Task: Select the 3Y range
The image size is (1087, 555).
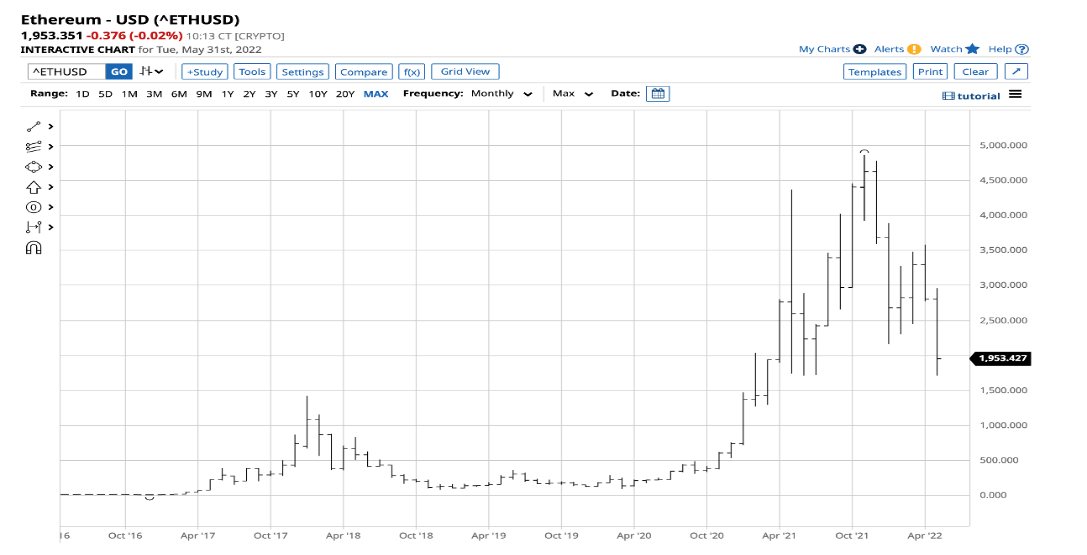Action: [271, 94]
